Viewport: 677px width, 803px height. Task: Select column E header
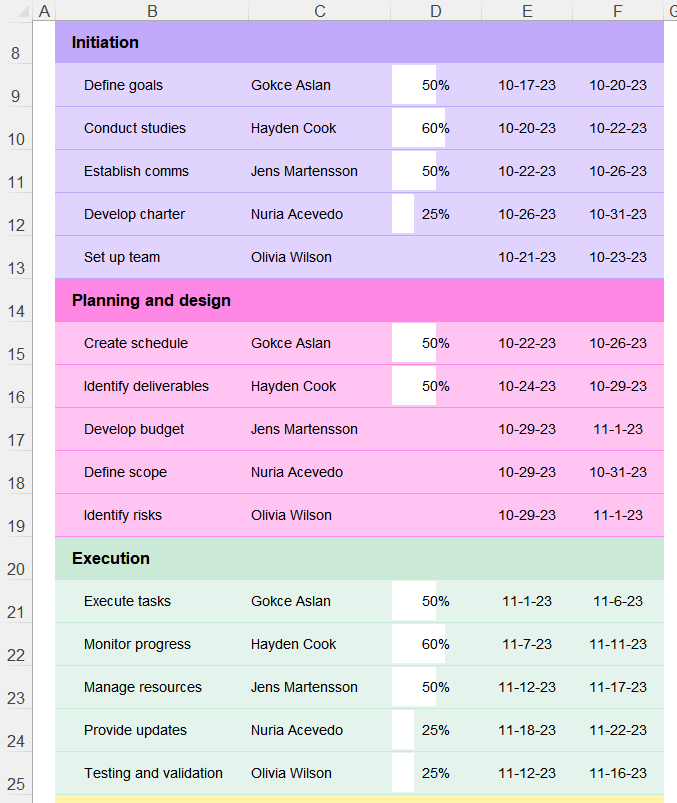point(527,11)
